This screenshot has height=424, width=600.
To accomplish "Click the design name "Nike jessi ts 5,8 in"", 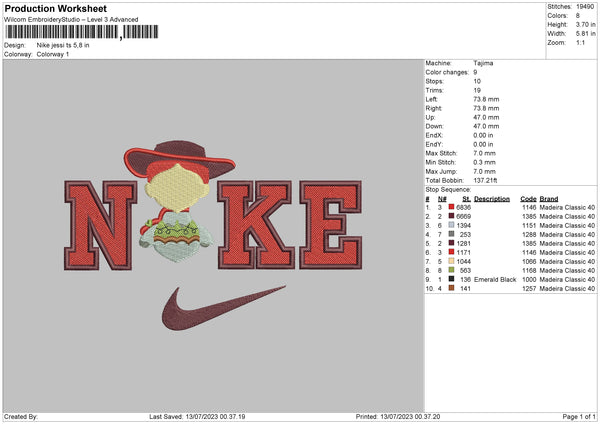I will 63,45.
